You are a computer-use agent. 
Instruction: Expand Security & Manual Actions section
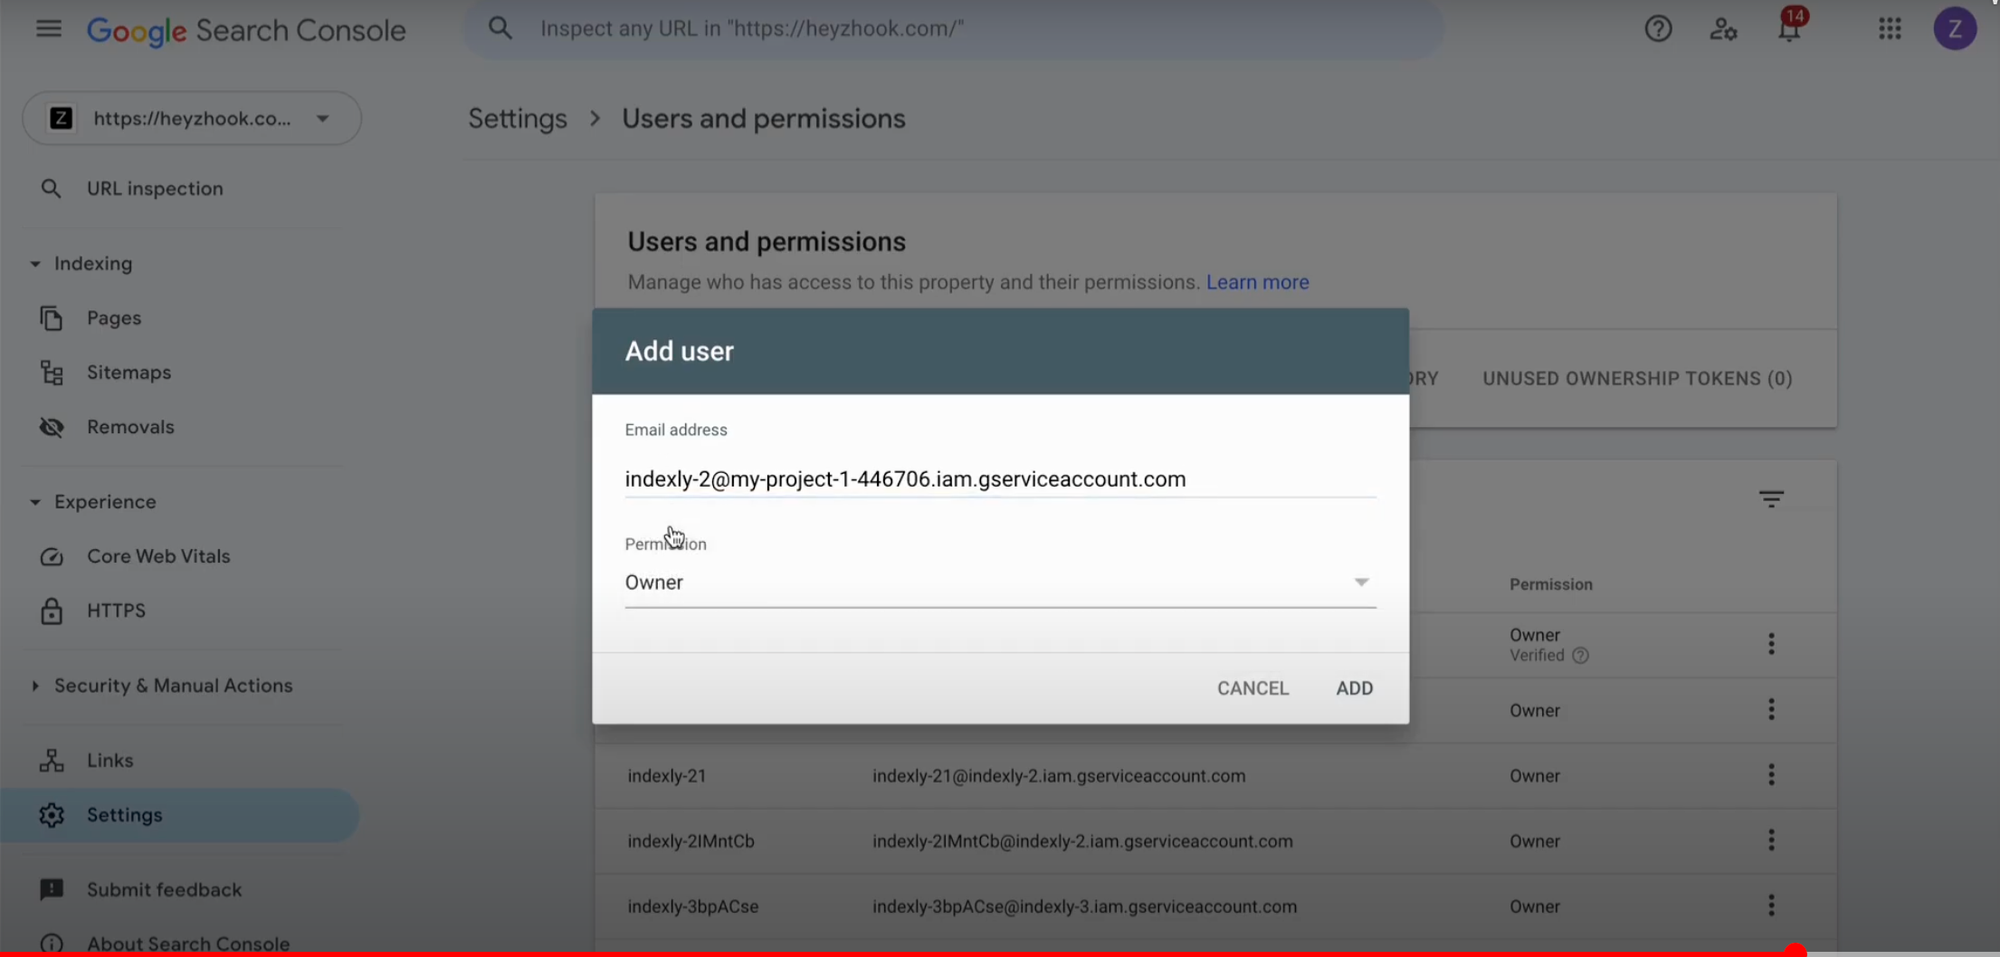tap(36, 686)
